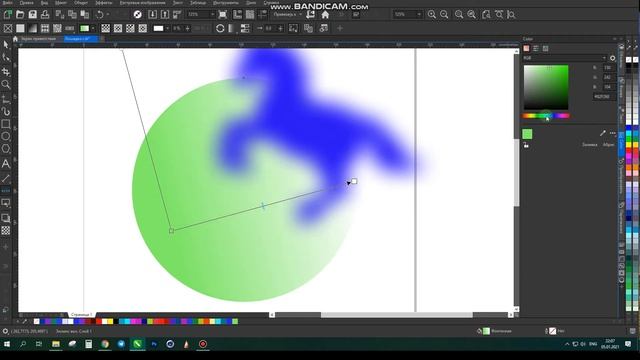Pick a shade in the green color field
This screenshot has height=360, width=640.
546,87
